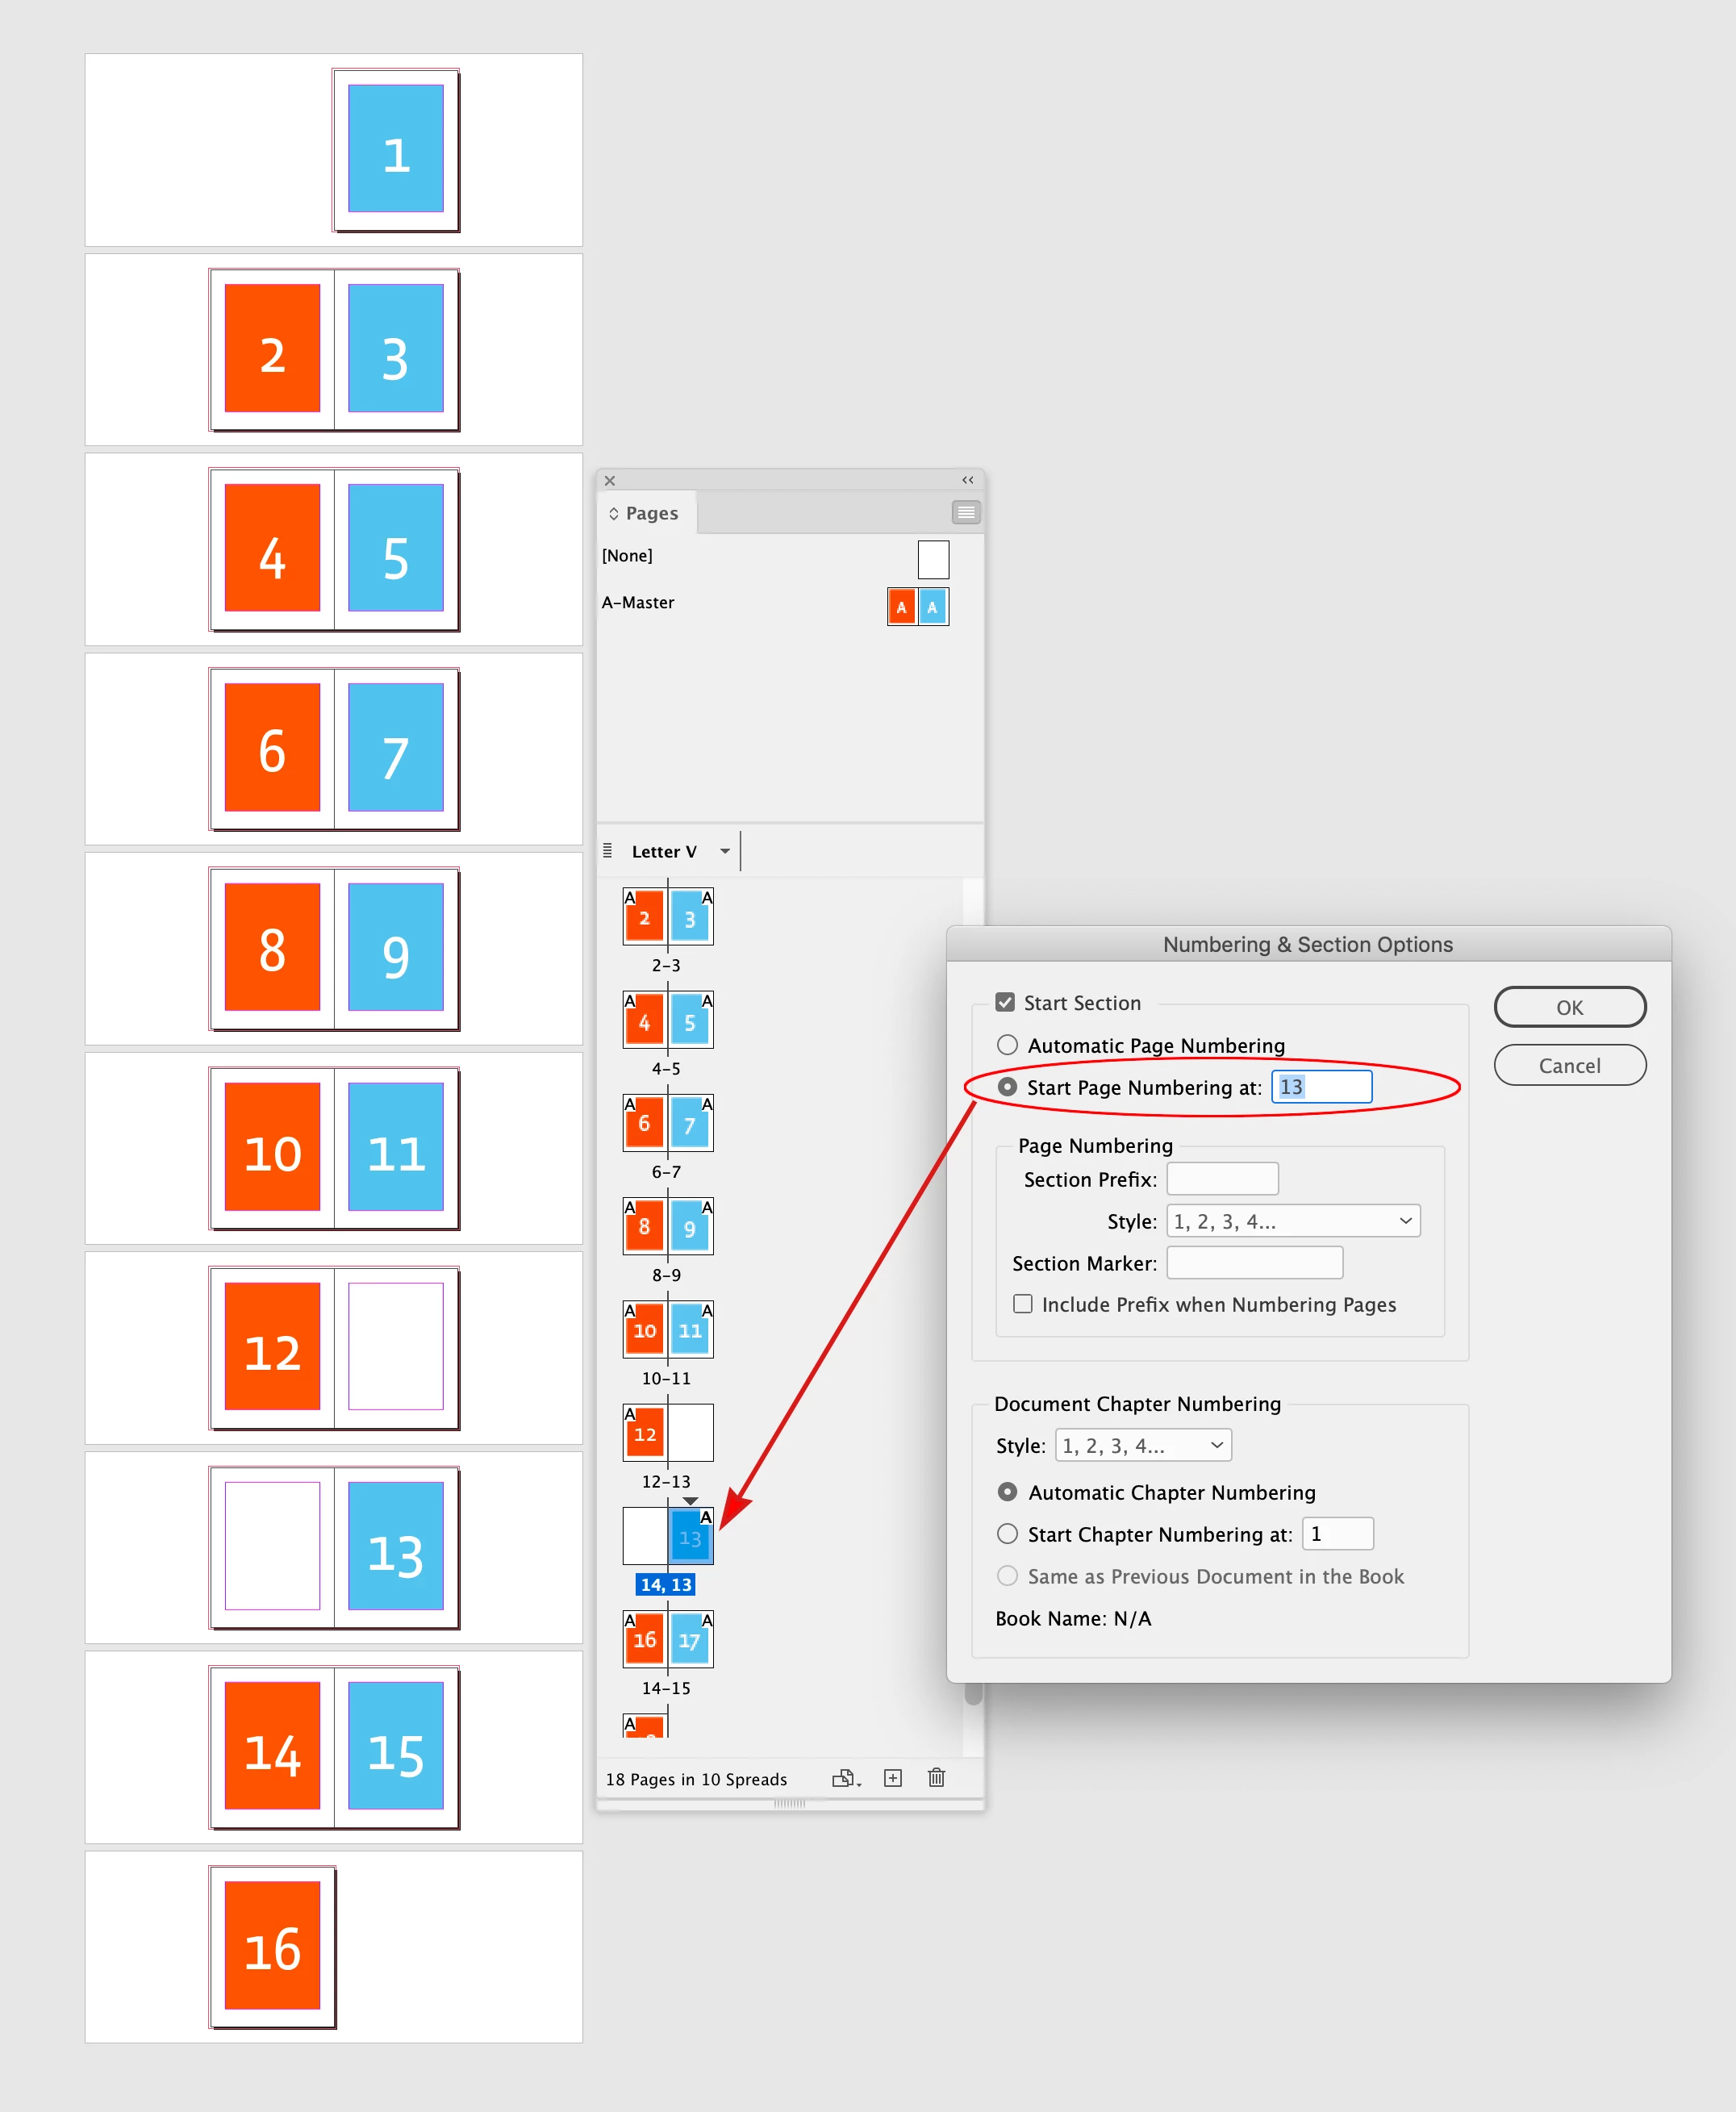Screen dimensions: 1736x2112
Task: Enable Include Prefix when Numbering Pages
Action: click(x=1022, y=1304)
